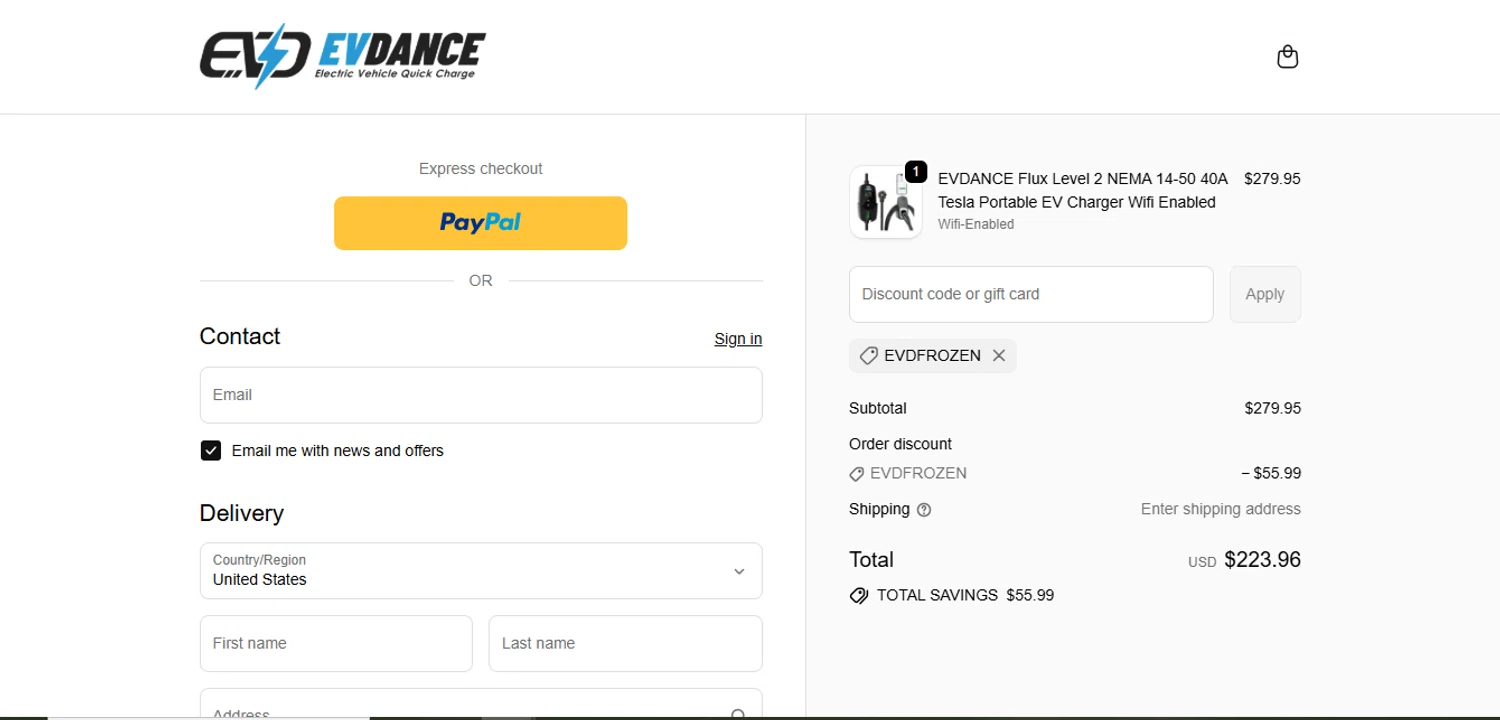1500x720 pixels.
Task: Click the Order discount label
Action: coord(900,444)
